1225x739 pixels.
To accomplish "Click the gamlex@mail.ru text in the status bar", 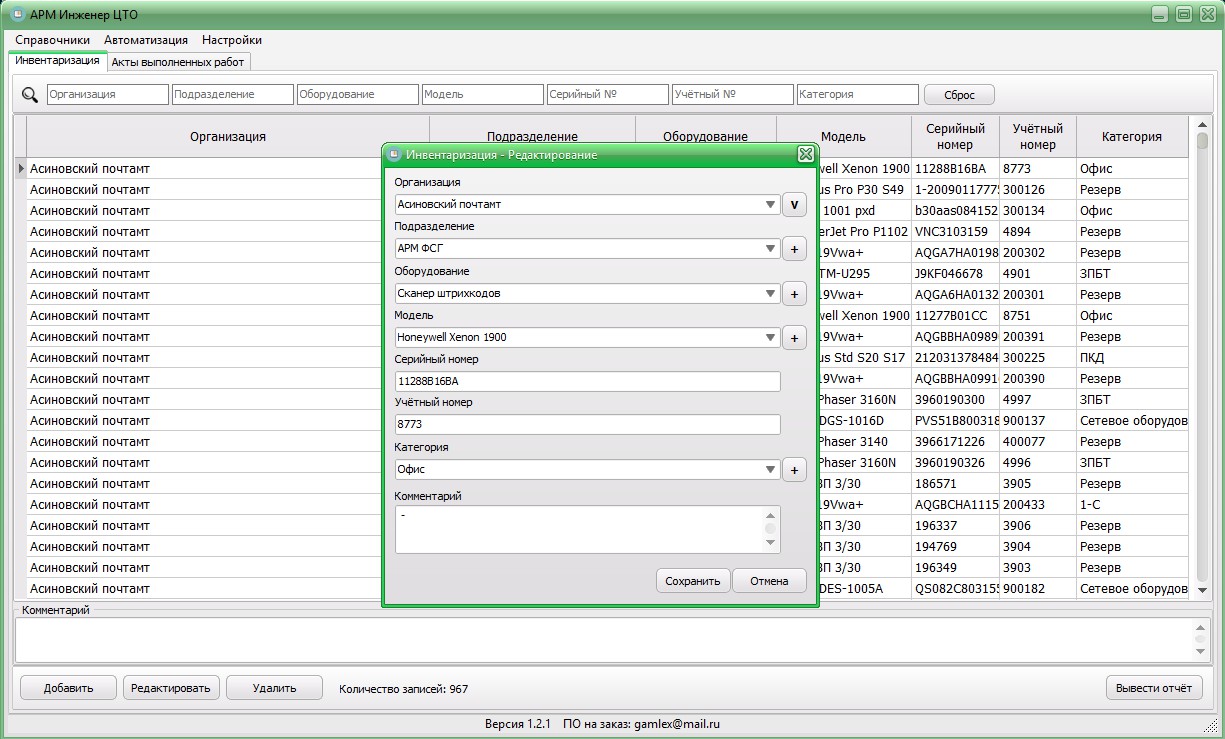I will click(x=676, y=724).
